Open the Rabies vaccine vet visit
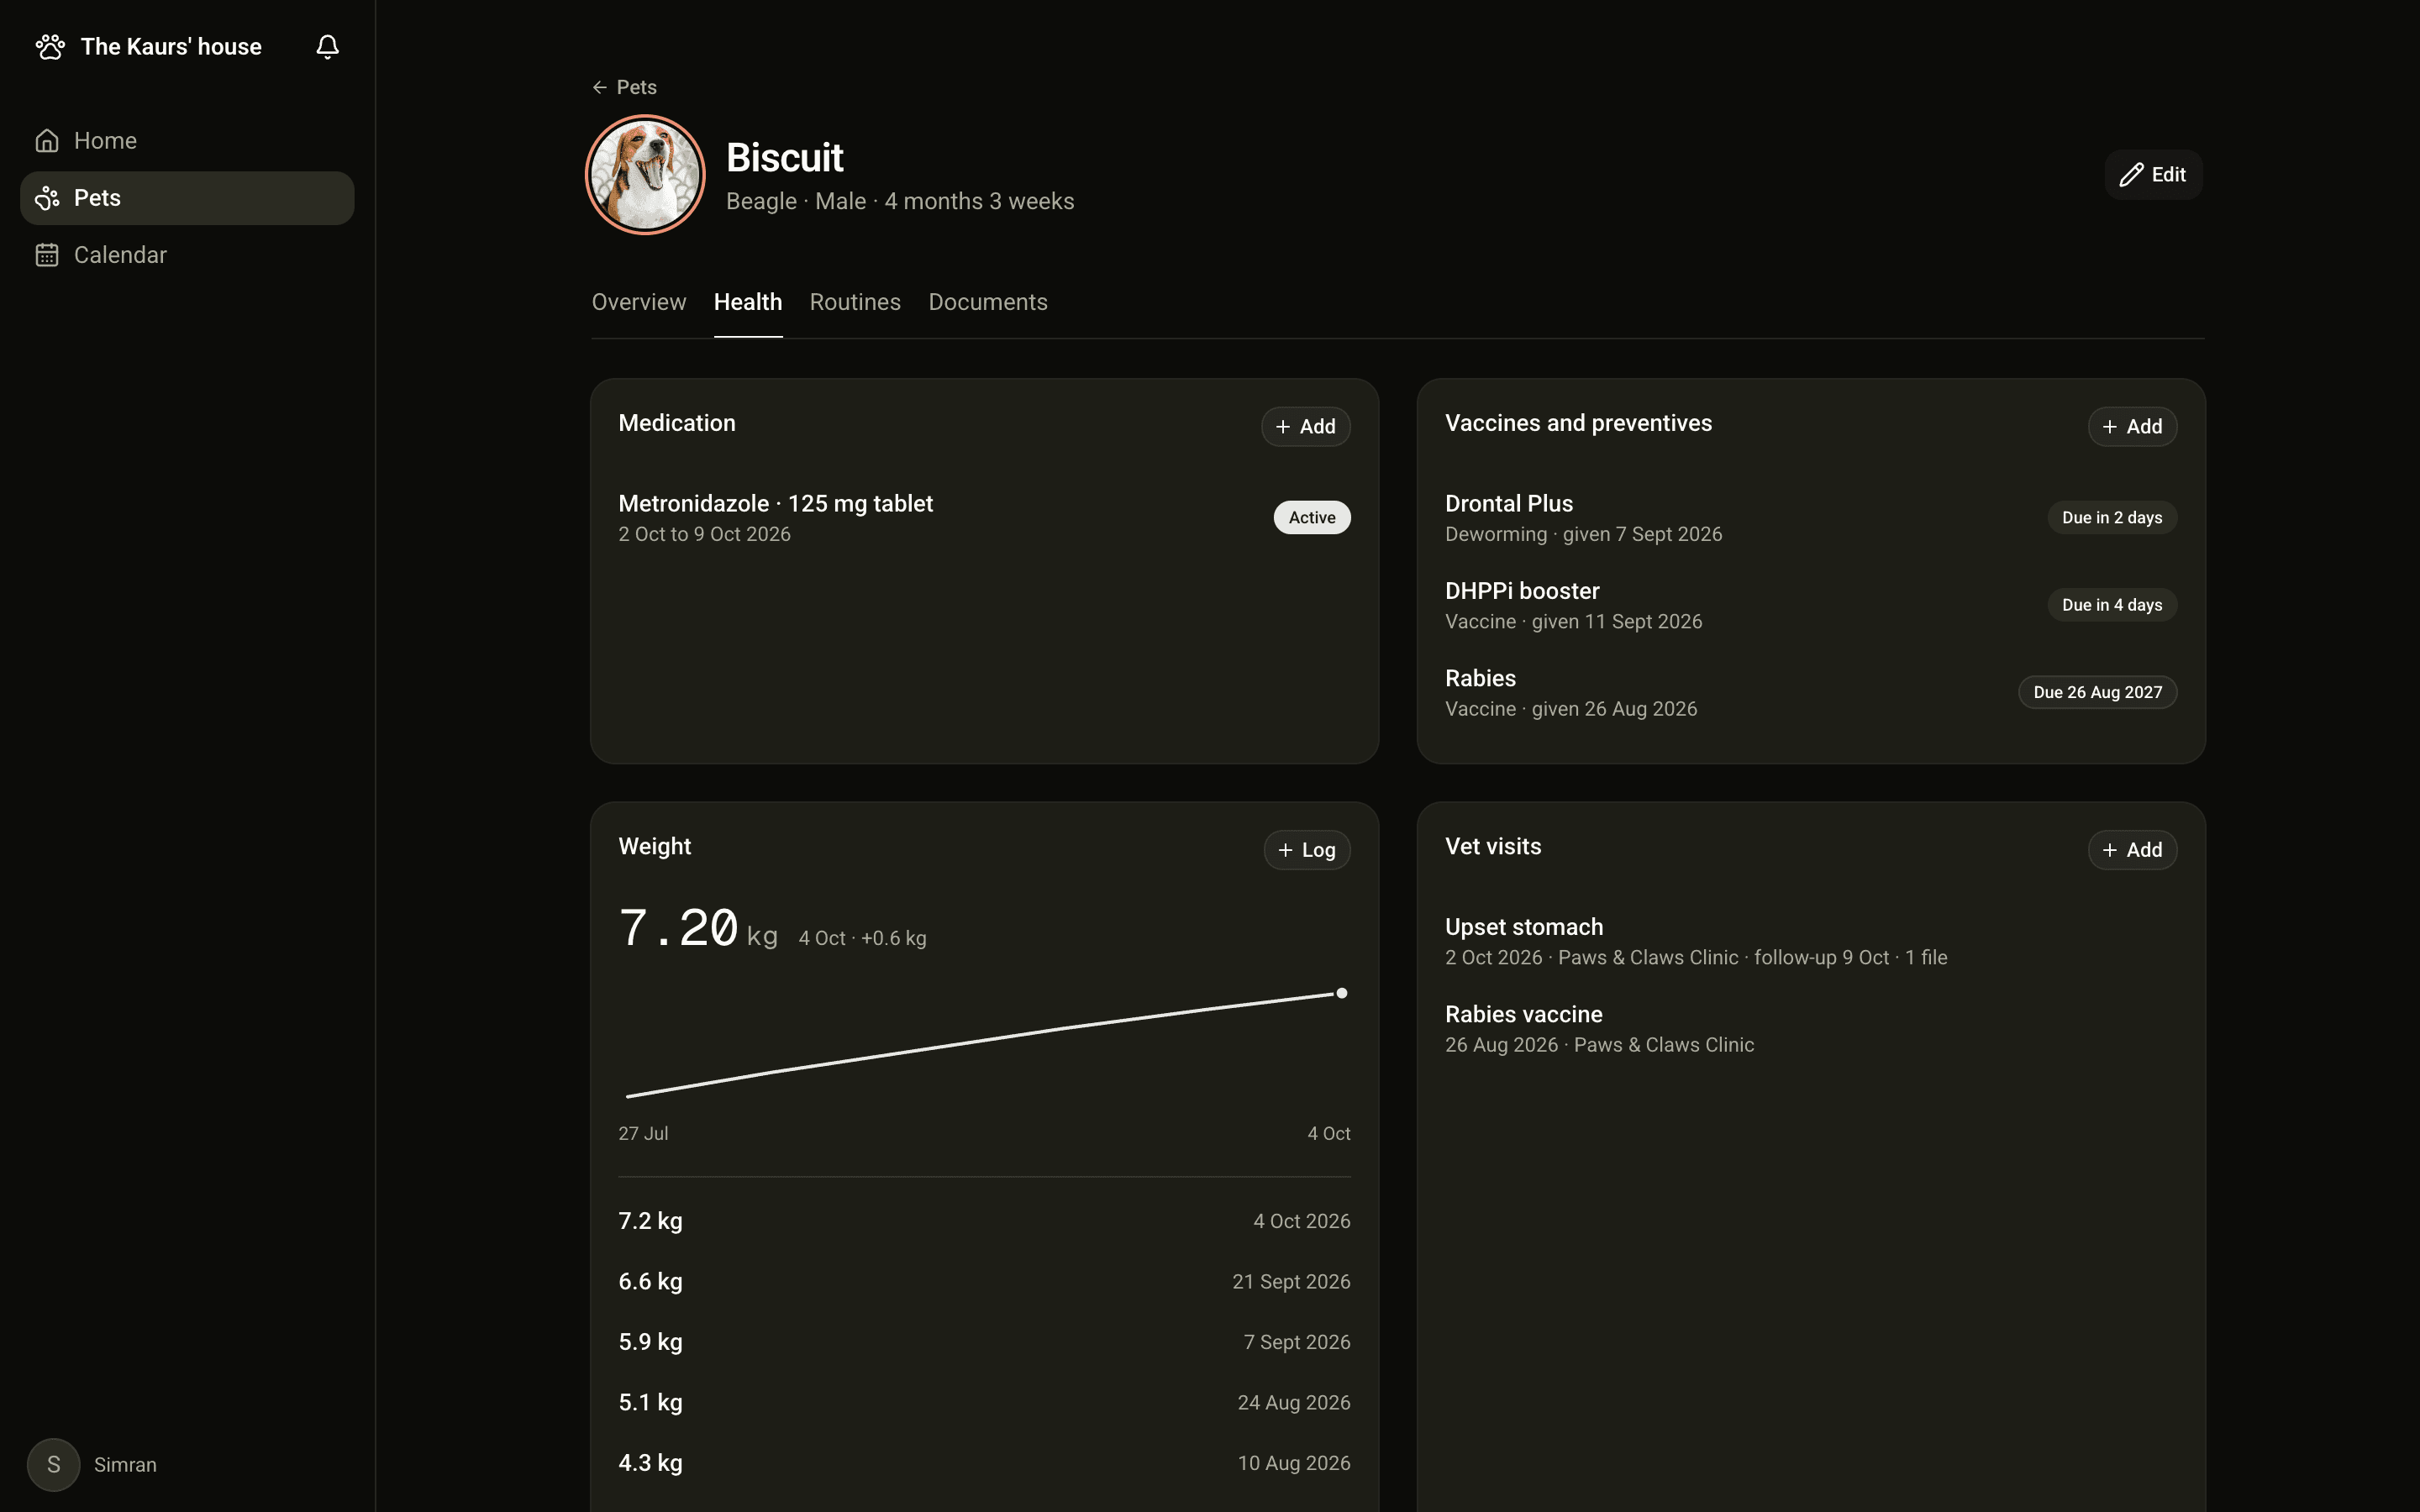The height and width of the screenshot is (1512, 2420). click(x=1811, y=1028)
